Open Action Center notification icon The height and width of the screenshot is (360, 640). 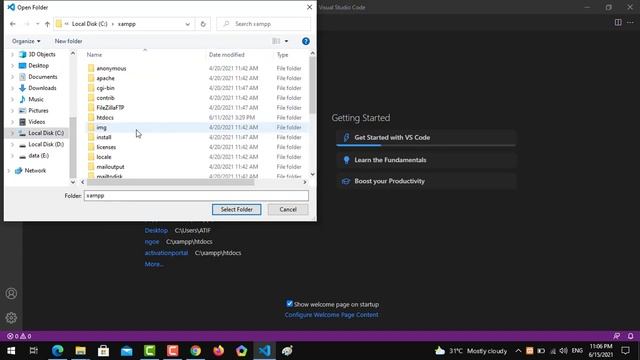[x=625, y=351]
